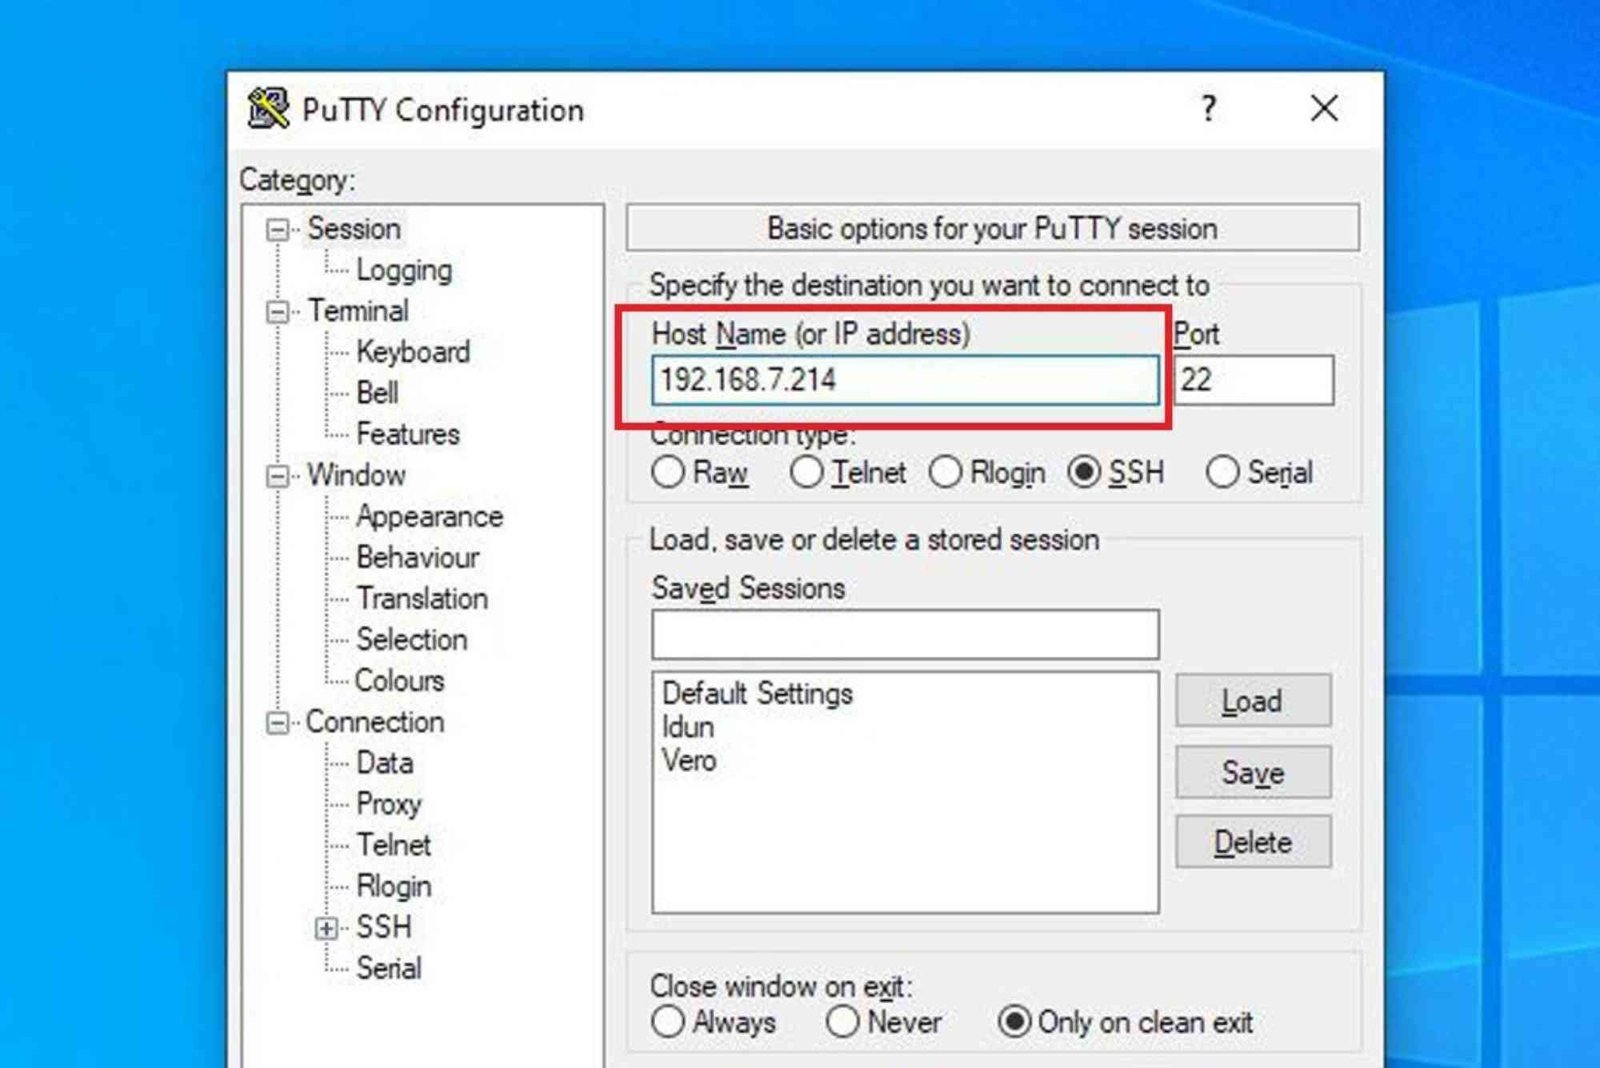
Task: Open the Data settings category
Action: point(384,763)
